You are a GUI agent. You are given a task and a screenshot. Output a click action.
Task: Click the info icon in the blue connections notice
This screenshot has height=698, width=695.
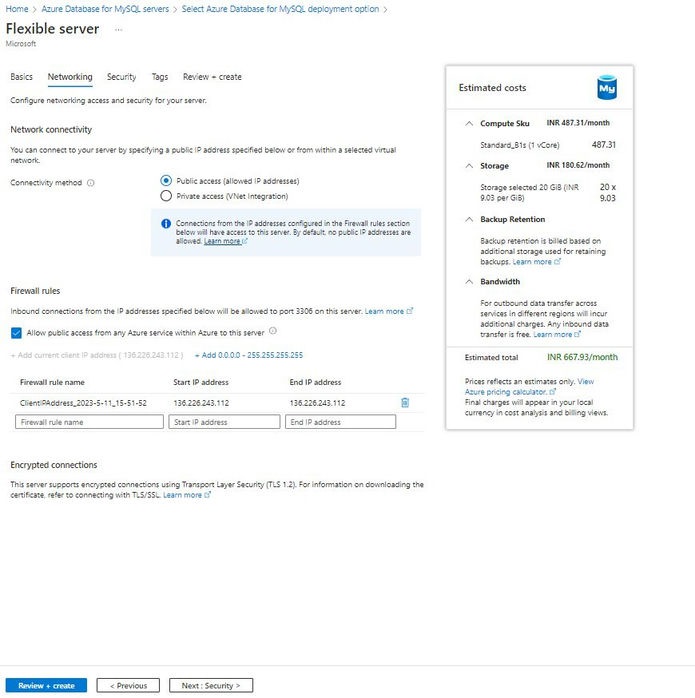pyautogui.click(x=166, y=223)
